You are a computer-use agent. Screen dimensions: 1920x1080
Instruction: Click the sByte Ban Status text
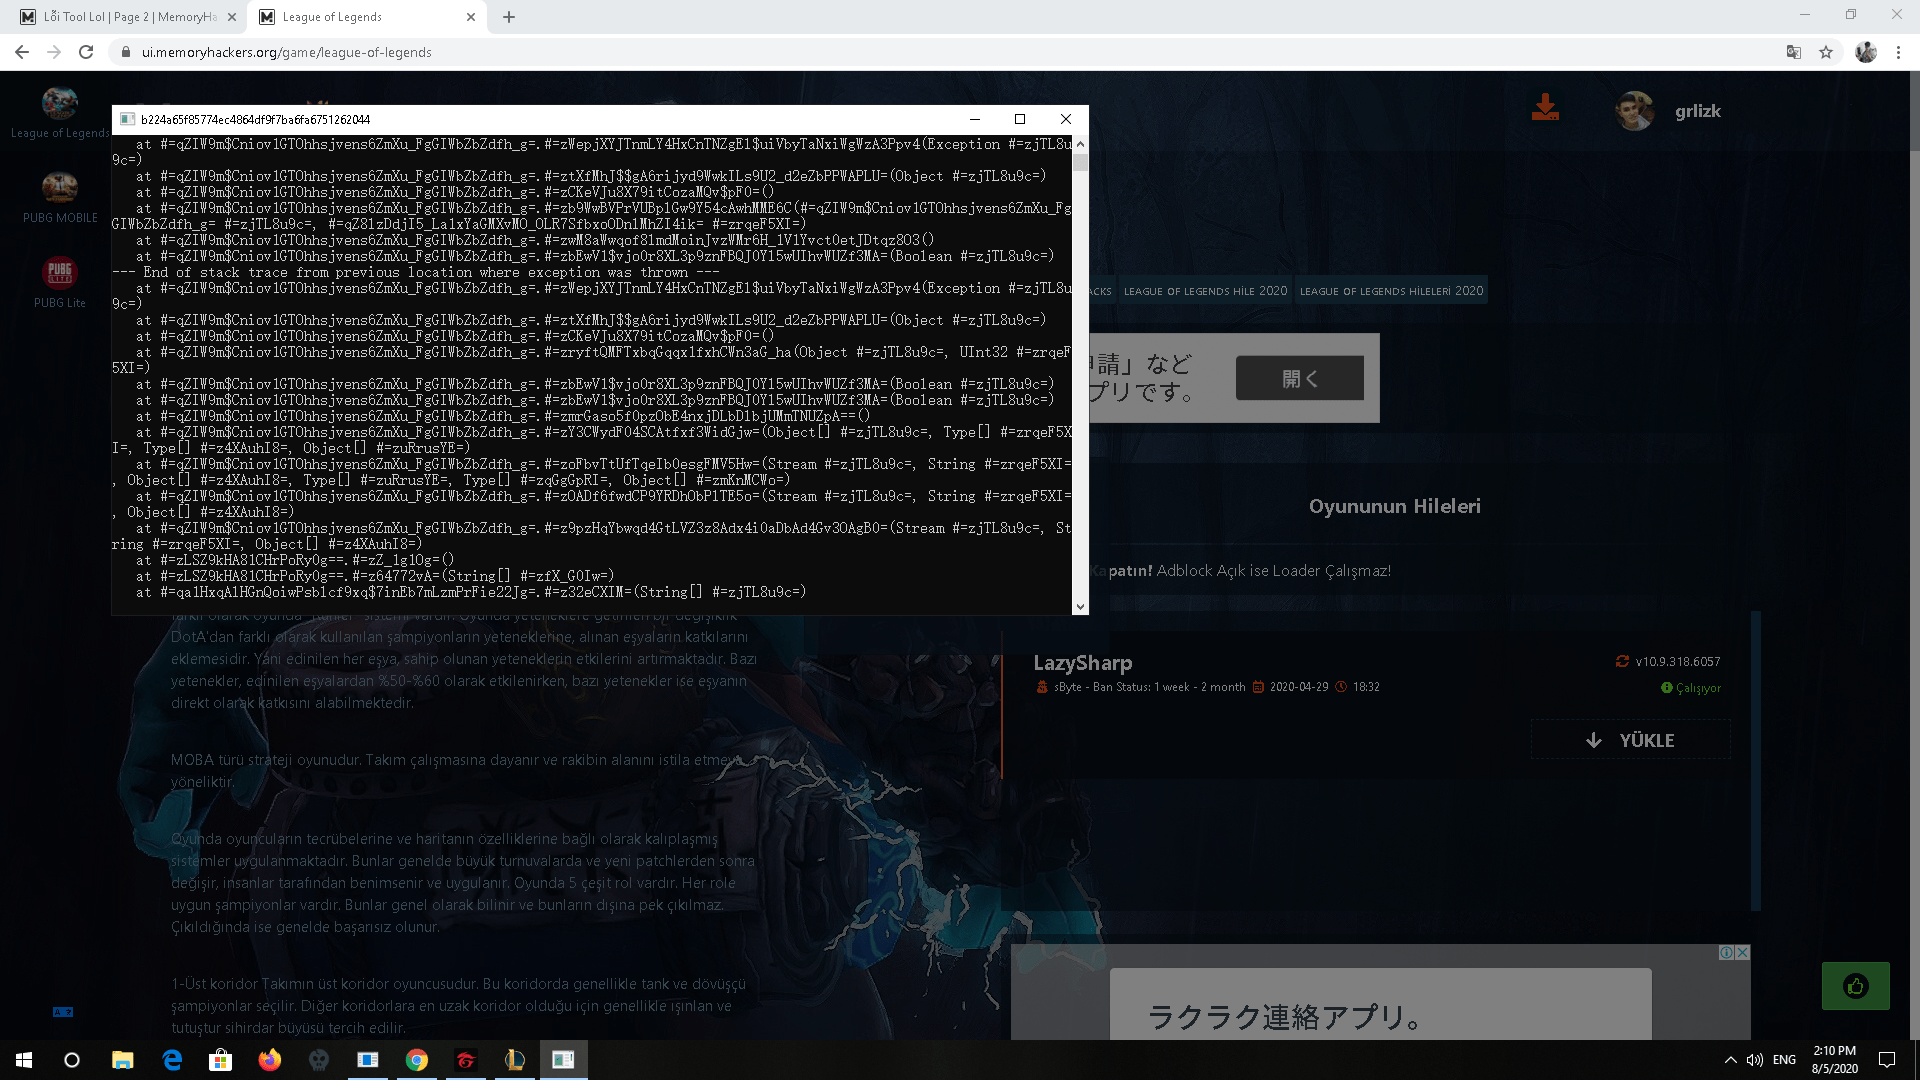click(x=1149, y=687)
